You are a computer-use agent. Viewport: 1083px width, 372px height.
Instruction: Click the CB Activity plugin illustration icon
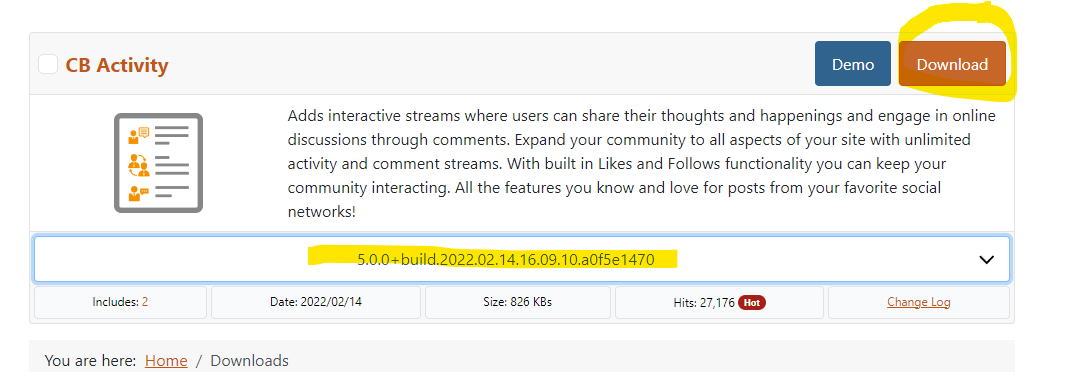tap(158, 163)
